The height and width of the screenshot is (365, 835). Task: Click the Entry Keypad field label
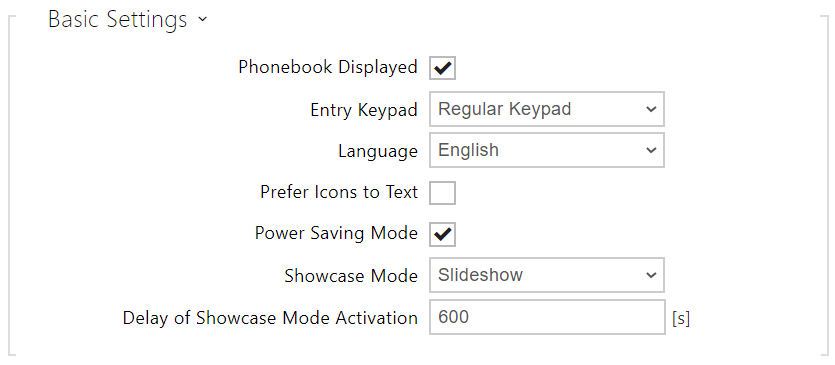coord(364,110)
